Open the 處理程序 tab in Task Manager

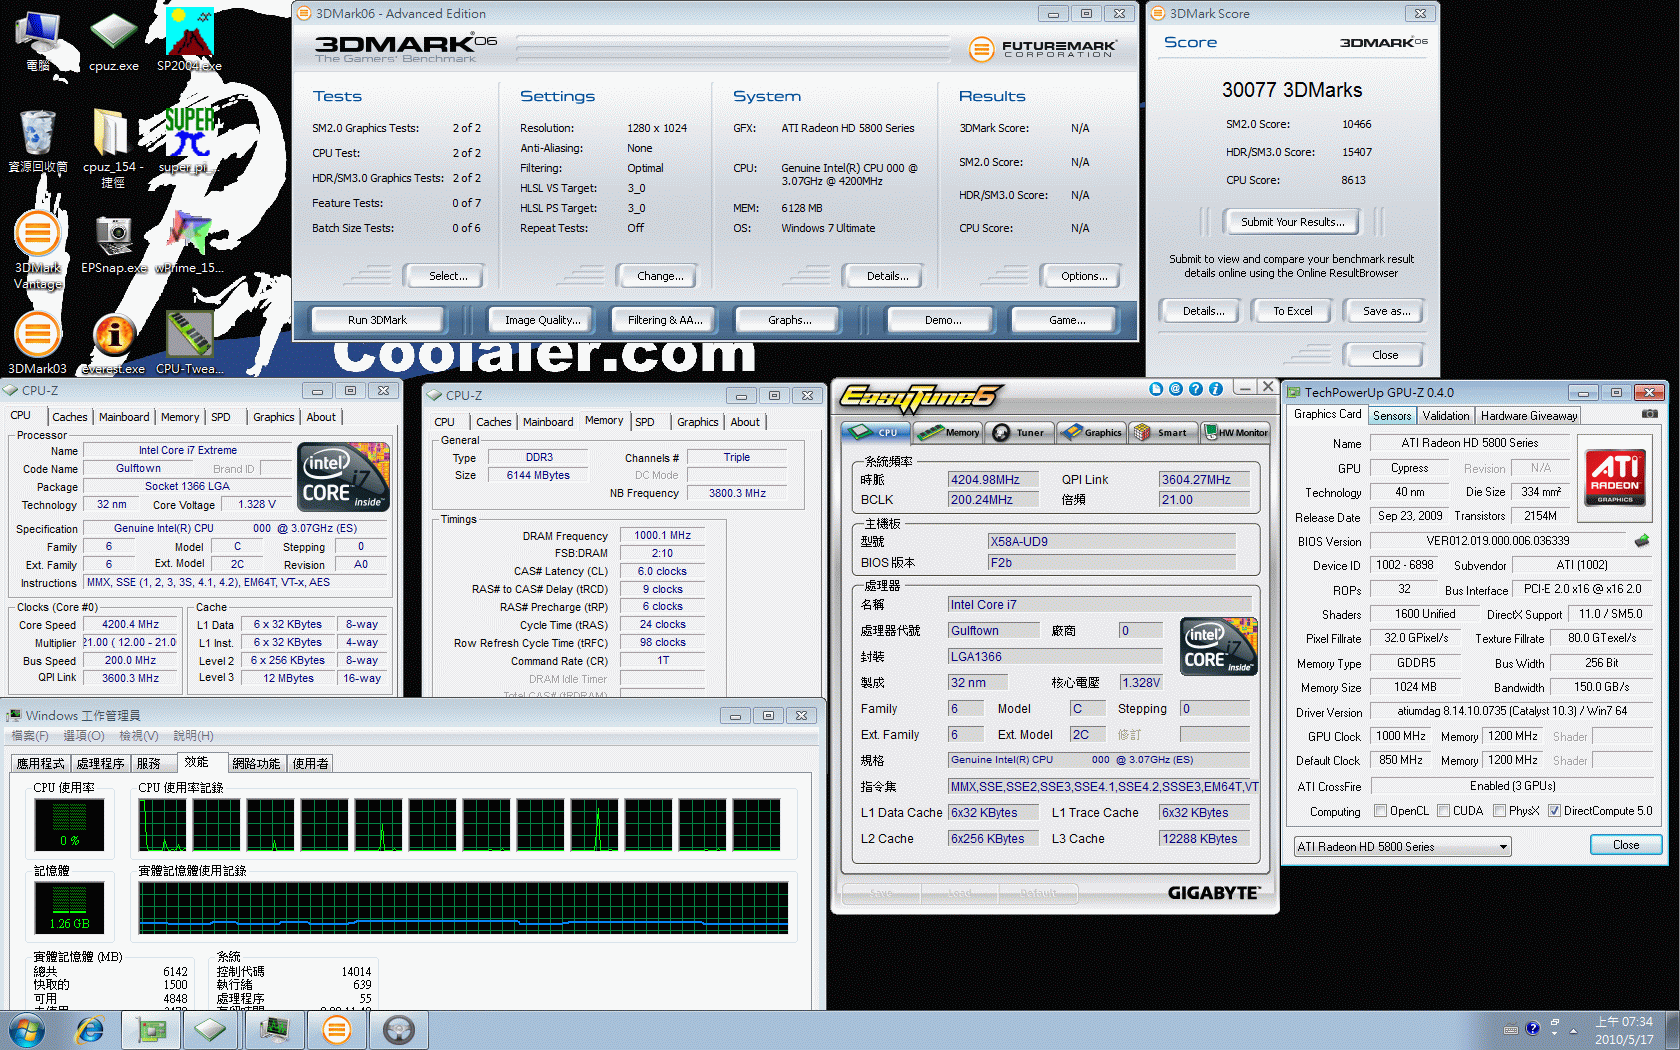(x=100, y=763)
